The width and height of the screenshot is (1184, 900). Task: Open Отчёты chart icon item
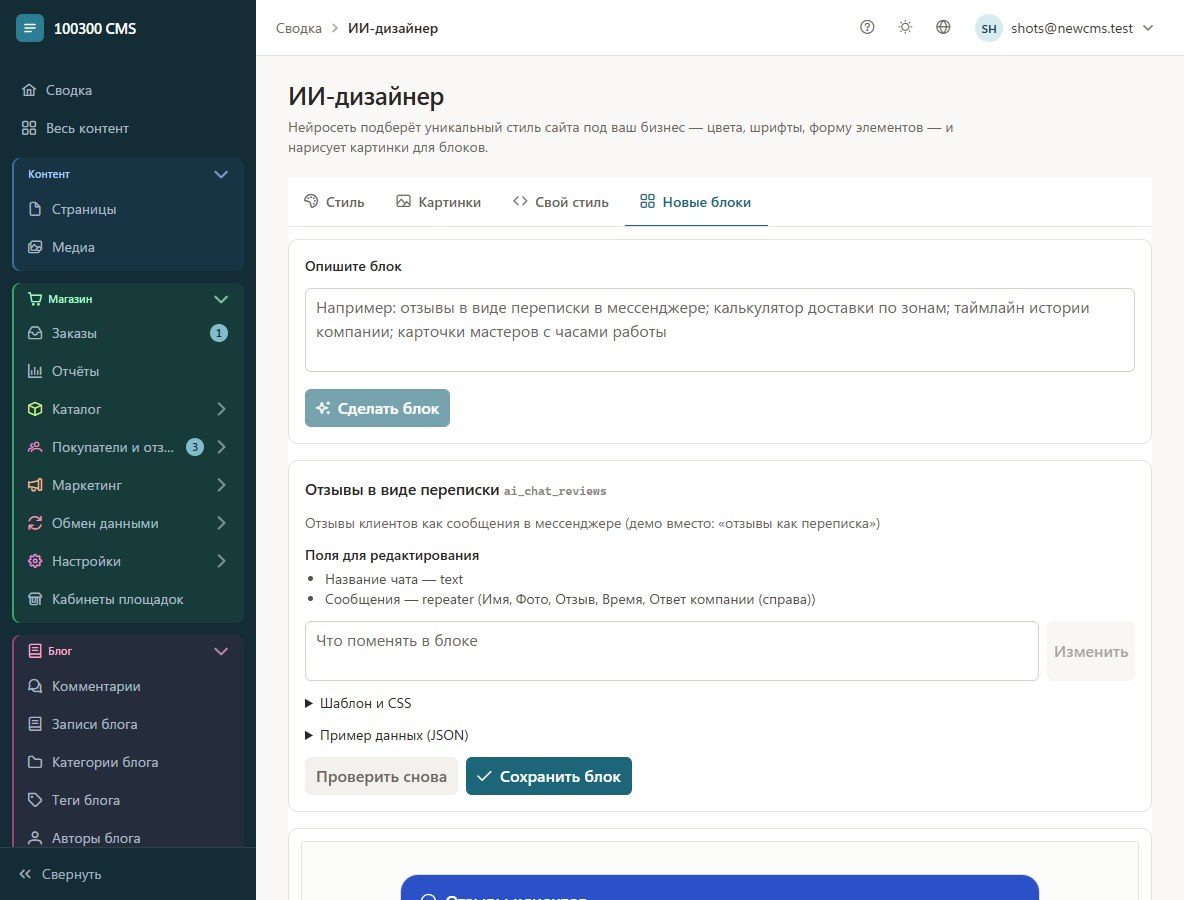pos(35,371)
